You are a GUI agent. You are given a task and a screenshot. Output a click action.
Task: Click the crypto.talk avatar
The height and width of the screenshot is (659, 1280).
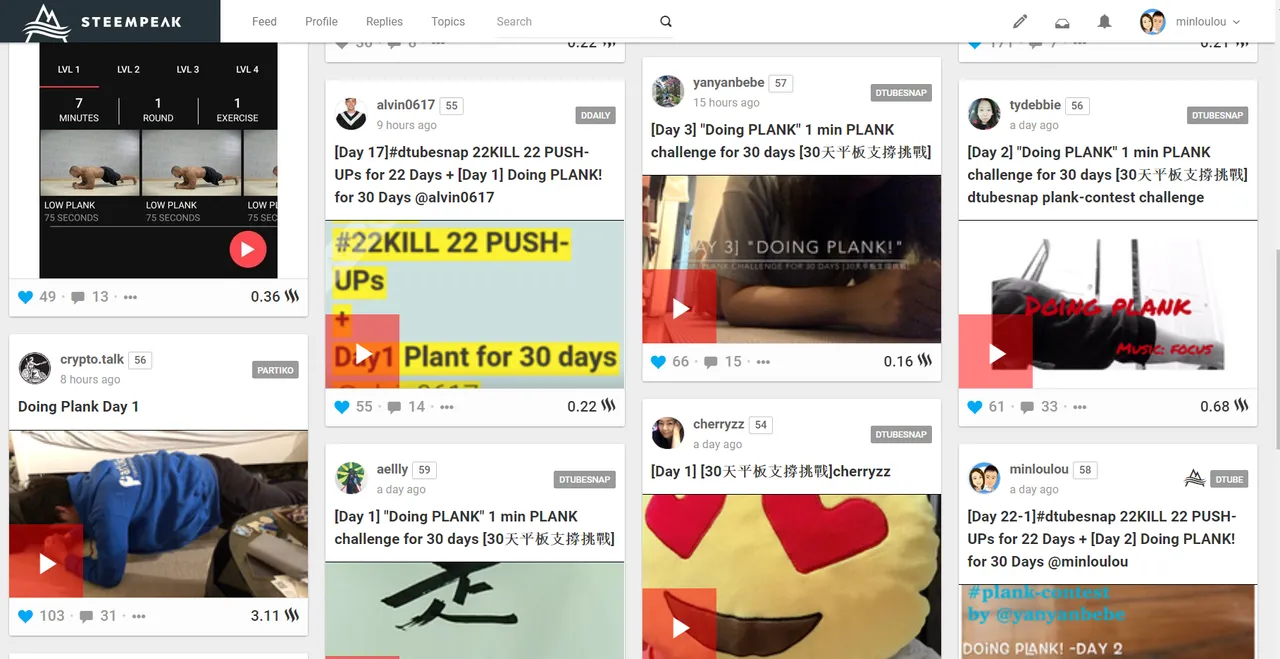pos(35,368)
